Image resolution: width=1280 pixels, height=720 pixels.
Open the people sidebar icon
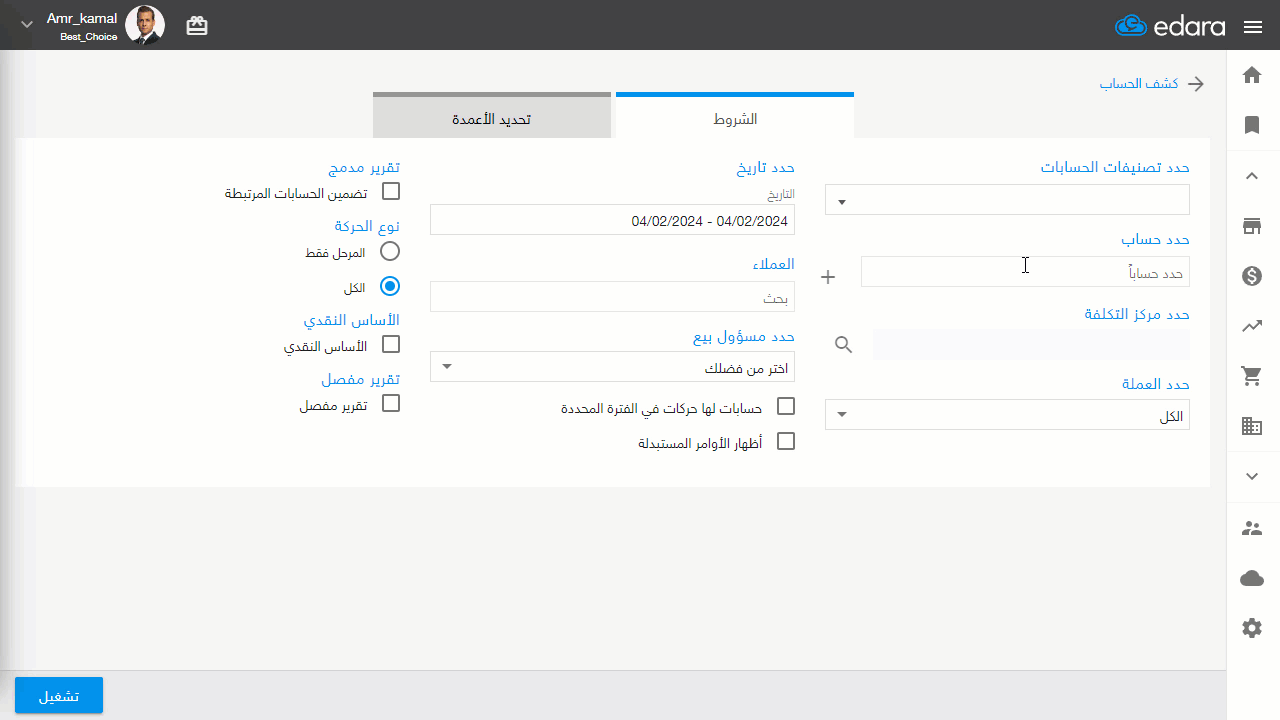coord(1252,528)
